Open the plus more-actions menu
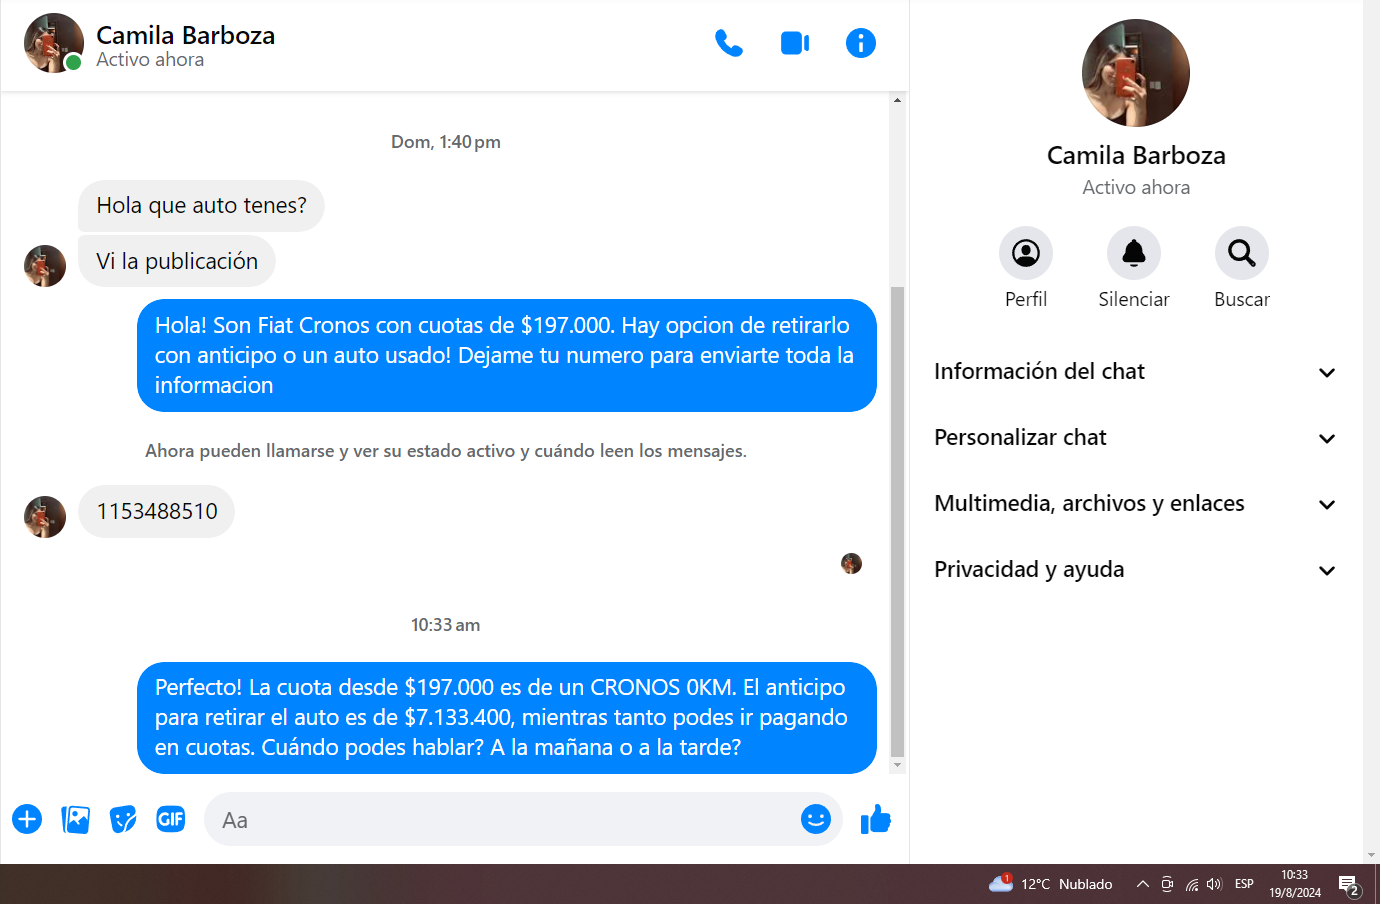This screenshot has height=904, width=1380. [27, 820]
